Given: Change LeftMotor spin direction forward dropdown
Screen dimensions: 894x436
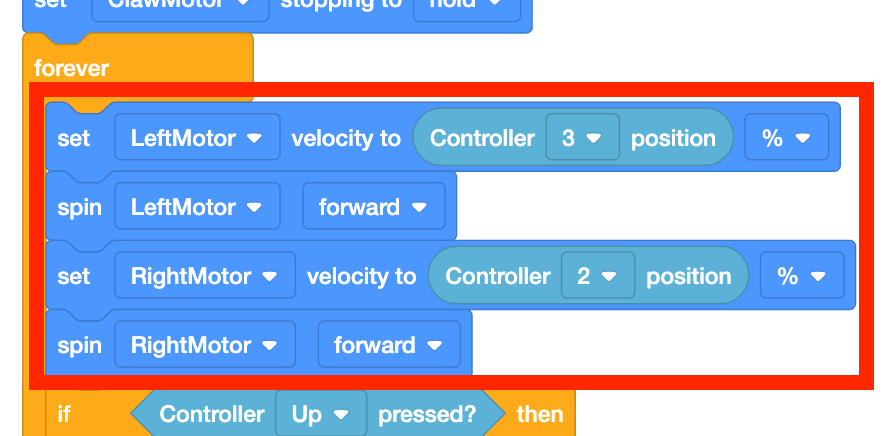Looking at the screenshot, I should (373, 207).
